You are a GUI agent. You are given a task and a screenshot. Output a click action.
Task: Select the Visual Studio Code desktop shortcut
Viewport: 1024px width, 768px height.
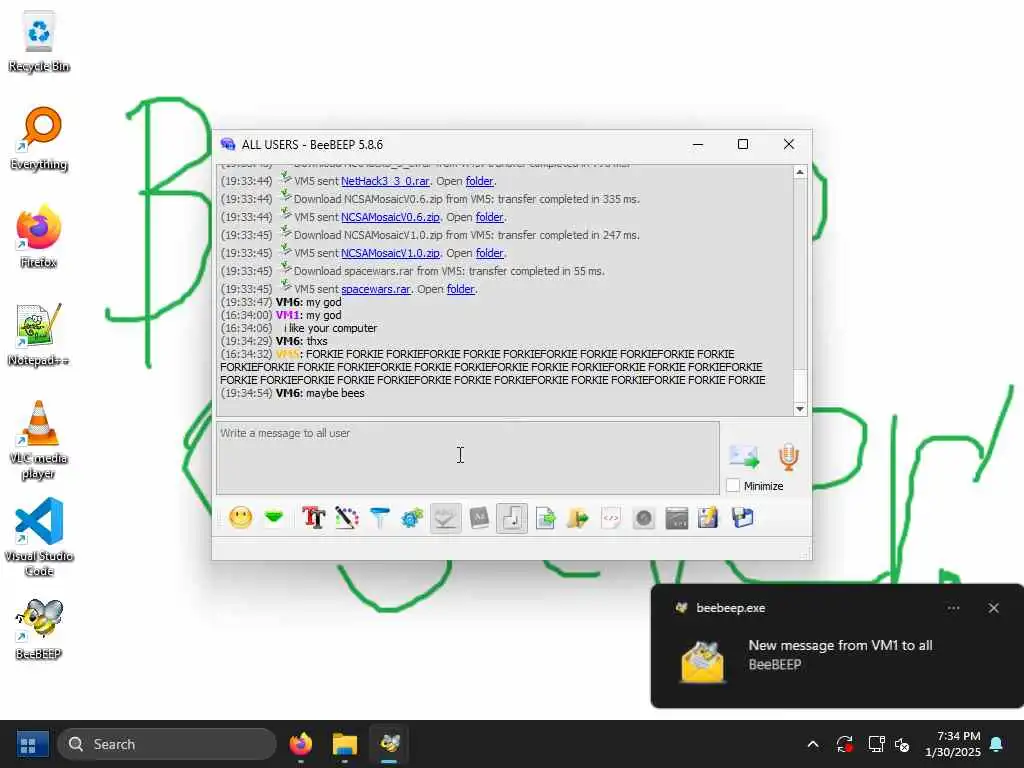[x=39, y=537]
